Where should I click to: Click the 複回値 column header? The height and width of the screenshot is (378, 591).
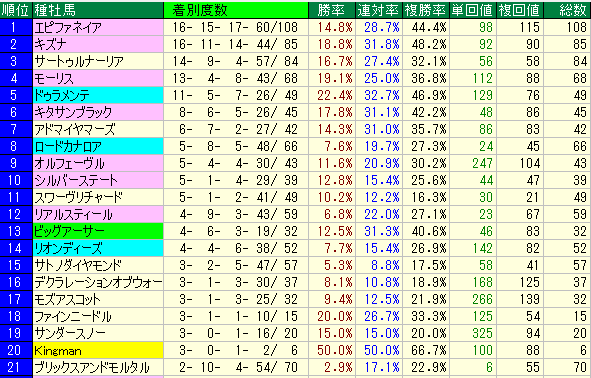click(x=519, y=10)
